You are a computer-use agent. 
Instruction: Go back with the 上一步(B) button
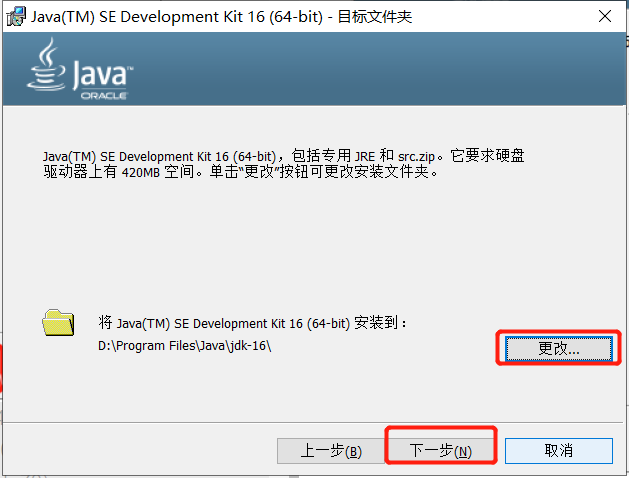pos(331,451)
